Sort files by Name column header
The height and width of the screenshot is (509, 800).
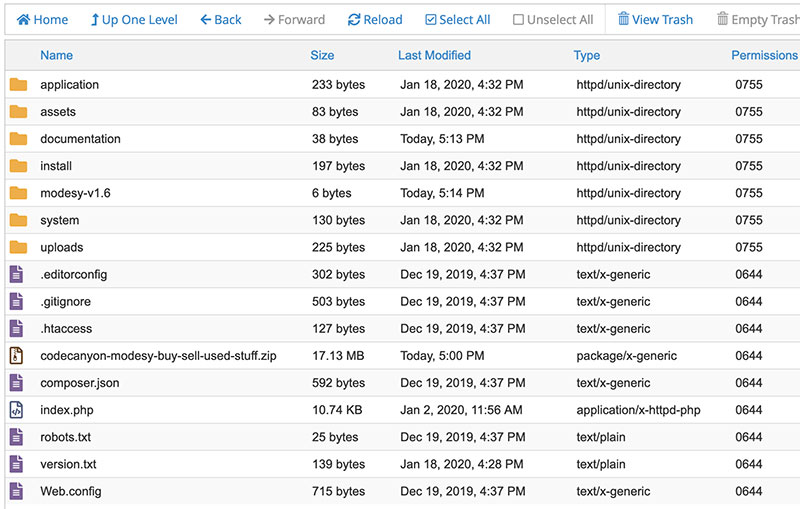56,55
